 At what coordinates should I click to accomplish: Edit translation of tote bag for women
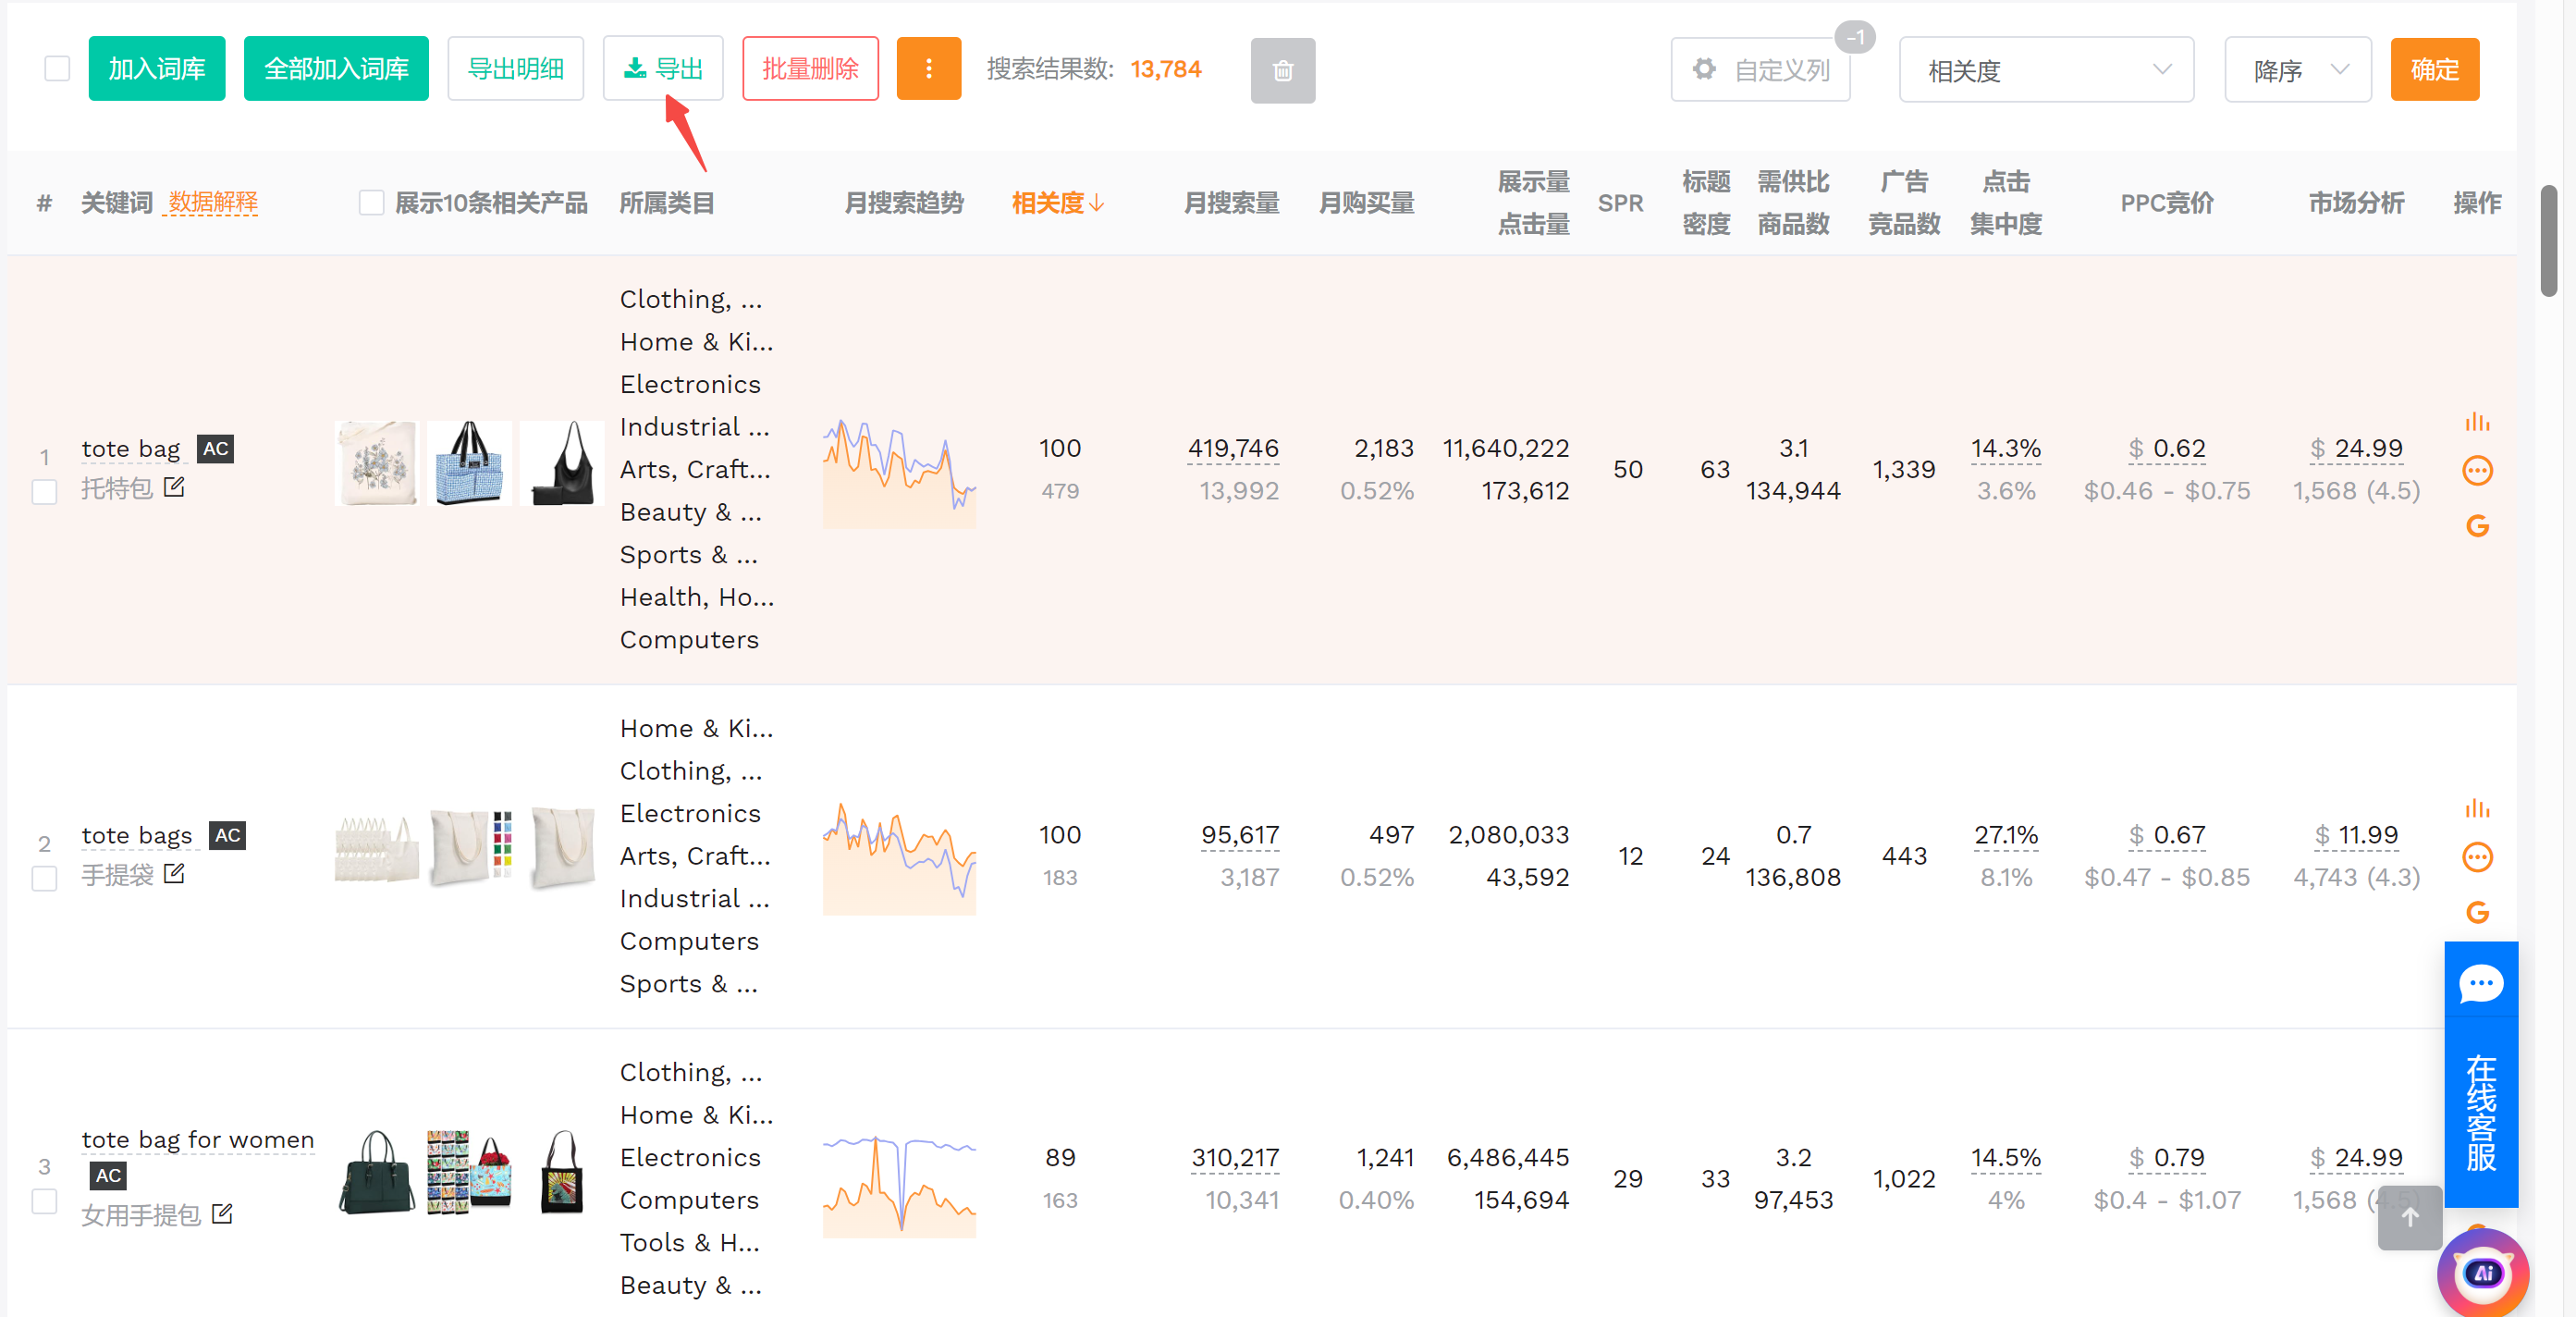(x=222, y=1214)
